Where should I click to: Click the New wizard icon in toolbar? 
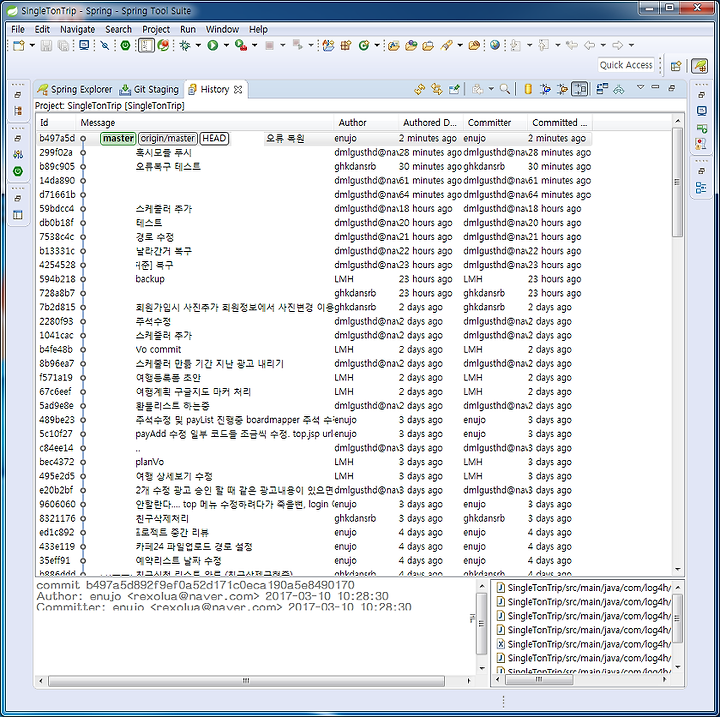click(x=19, y=45)
